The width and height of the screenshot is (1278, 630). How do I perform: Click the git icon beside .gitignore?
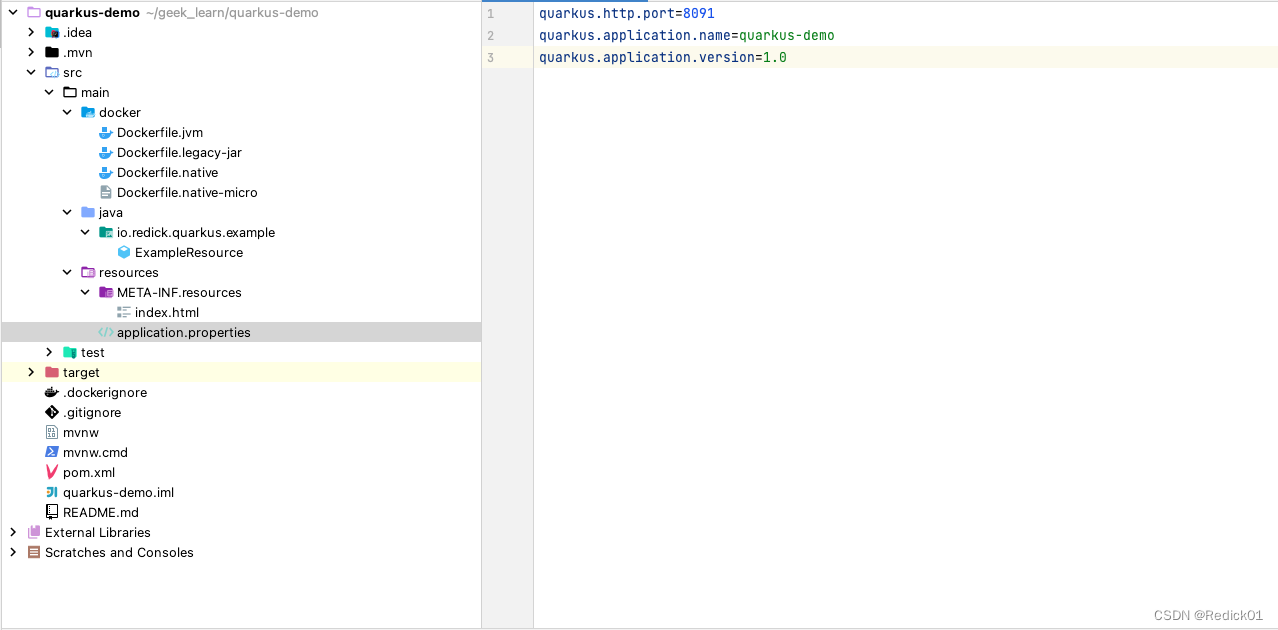pyautogui.click(x=52, y=412)
